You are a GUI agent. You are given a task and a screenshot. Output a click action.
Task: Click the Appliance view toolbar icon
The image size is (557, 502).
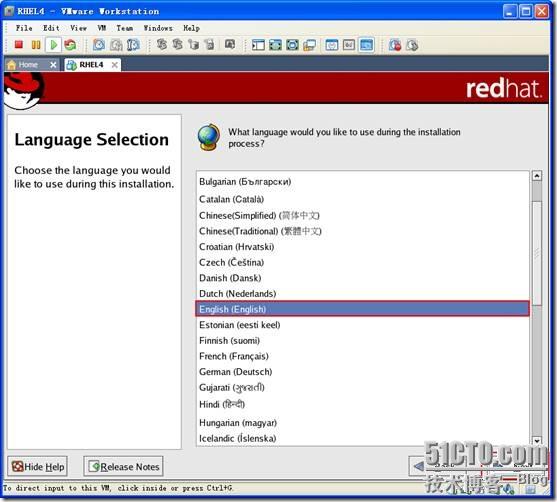349,45
